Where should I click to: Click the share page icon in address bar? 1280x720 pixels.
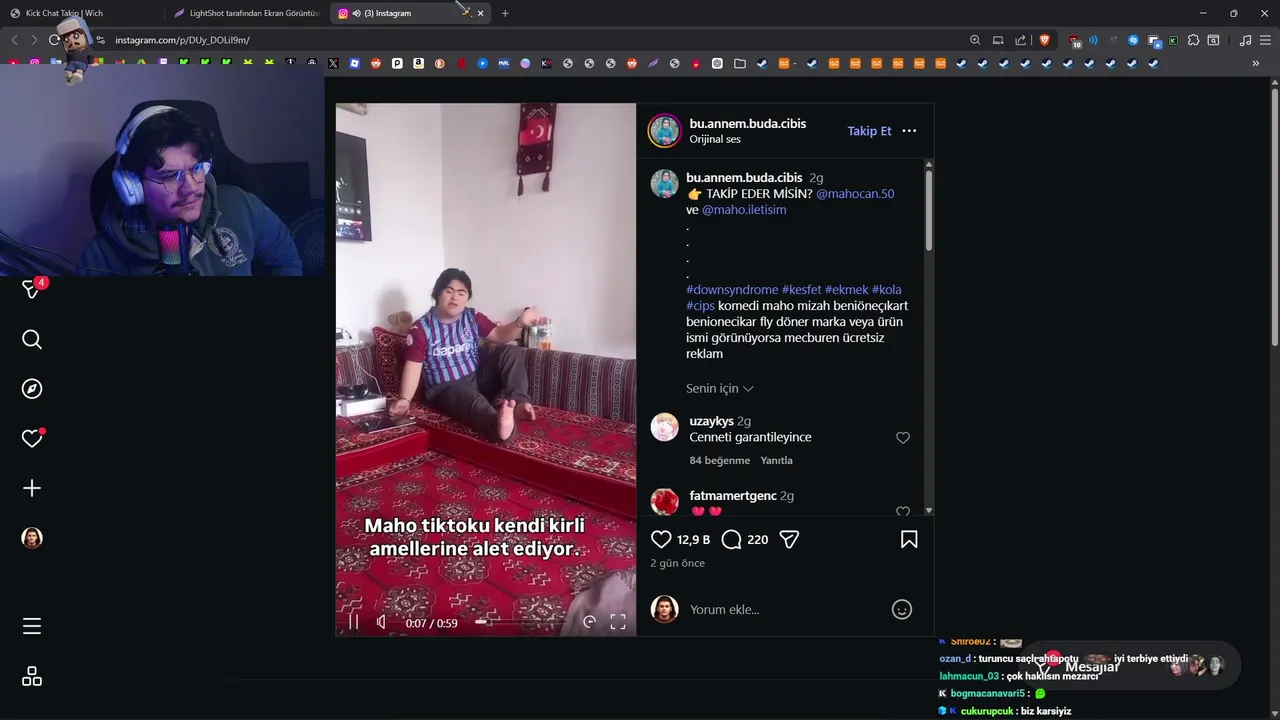[x=1021, y=40]
